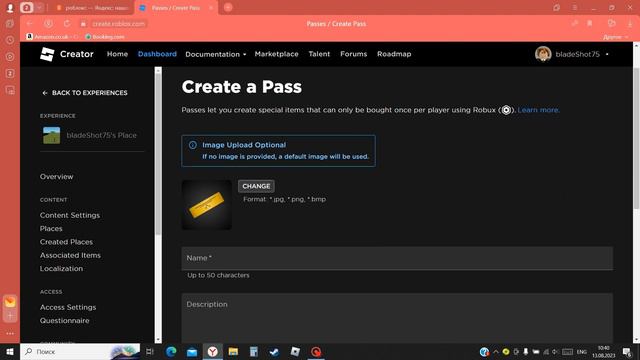Open the Talent page
The height and width of the screenshot is (360, 640).
coord(319,54)
